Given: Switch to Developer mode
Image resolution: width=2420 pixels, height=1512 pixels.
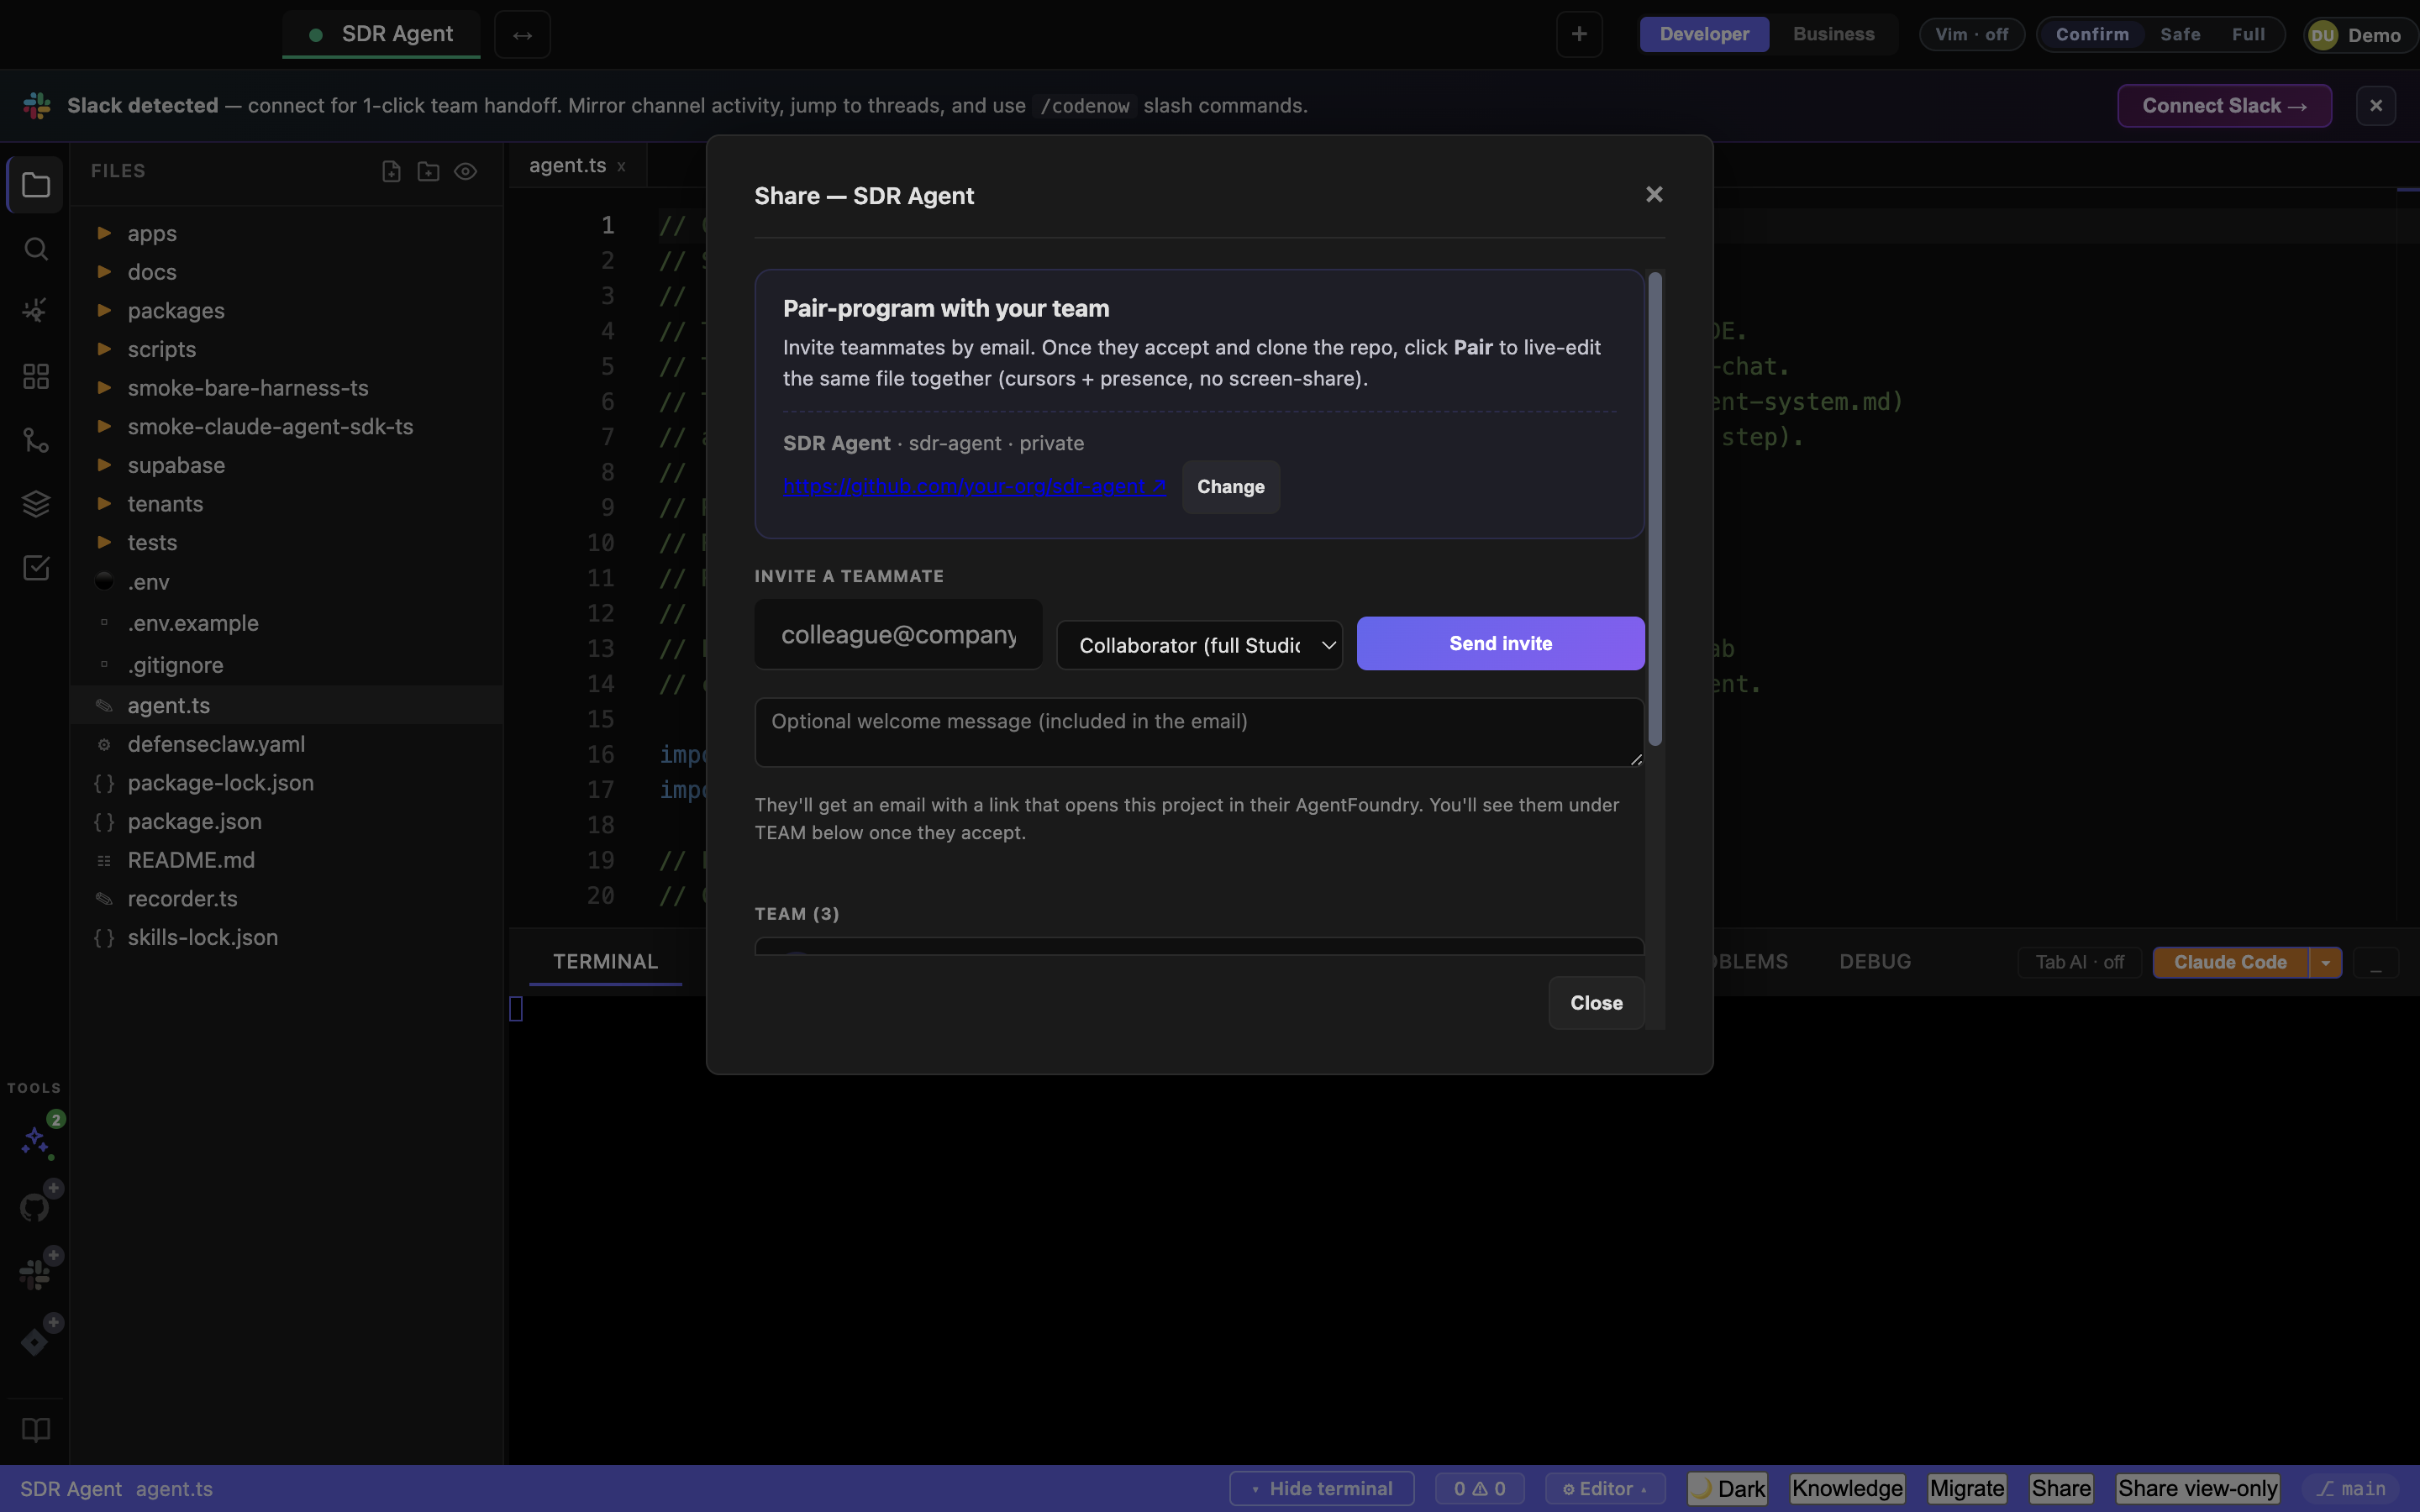Looking at the screenshot, I should coord(1704,34).
